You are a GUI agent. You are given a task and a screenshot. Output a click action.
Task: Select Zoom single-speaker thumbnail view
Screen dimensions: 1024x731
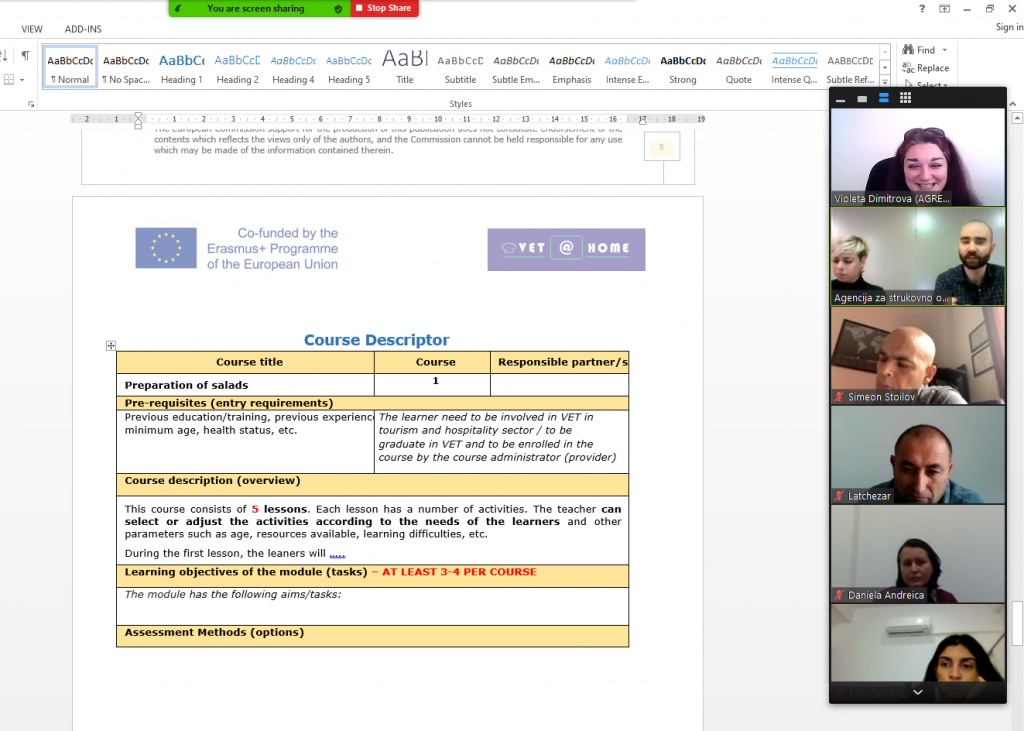pyautogui.click(x=861, y=98)
